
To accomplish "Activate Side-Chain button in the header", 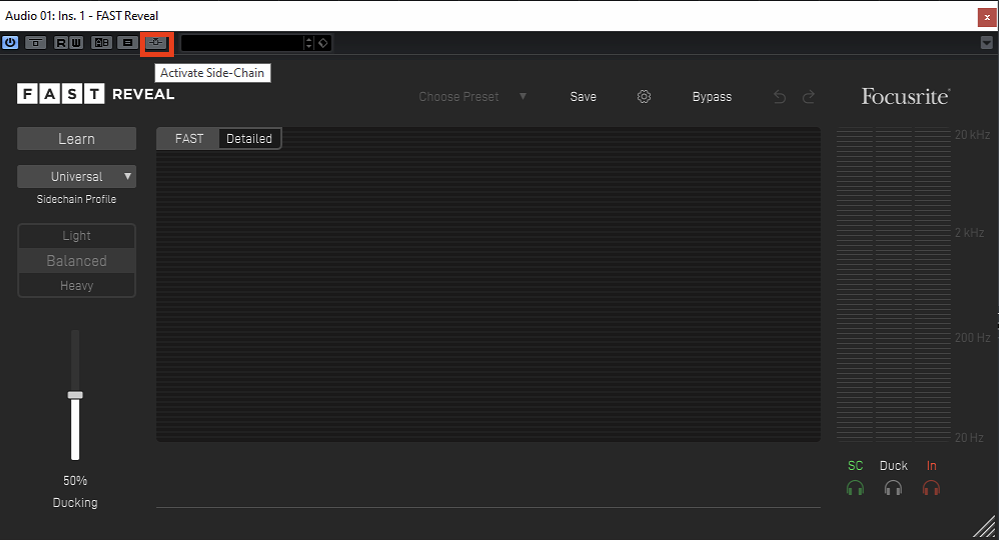I will 156,43.
